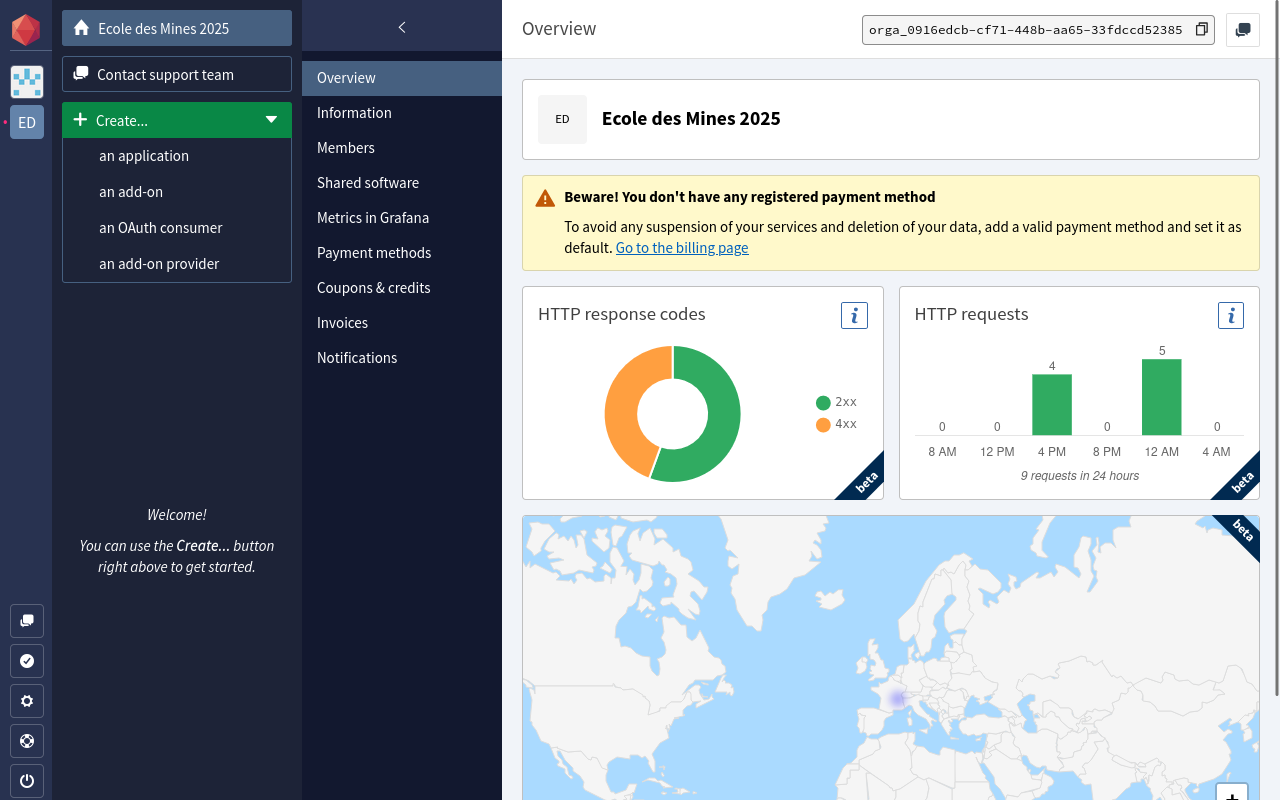The width and height of the screenshot is (1280, 800).
Task: Click the power logout icon
Action: (27, 781)
